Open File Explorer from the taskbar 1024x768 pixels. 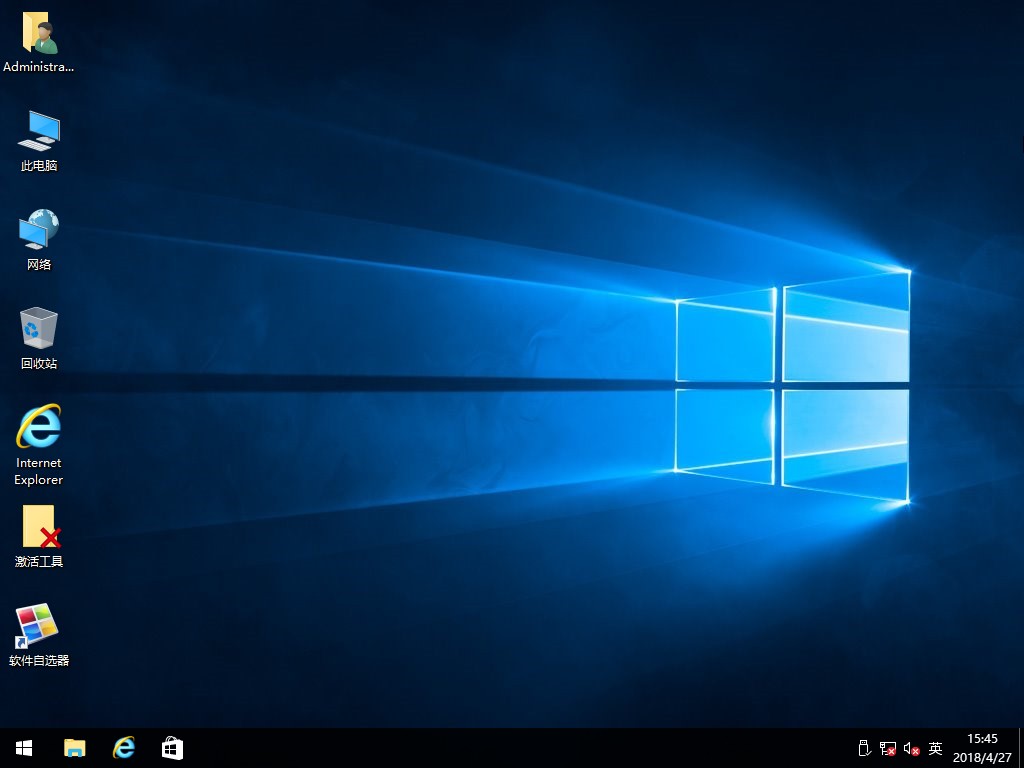tap(74, 748)
